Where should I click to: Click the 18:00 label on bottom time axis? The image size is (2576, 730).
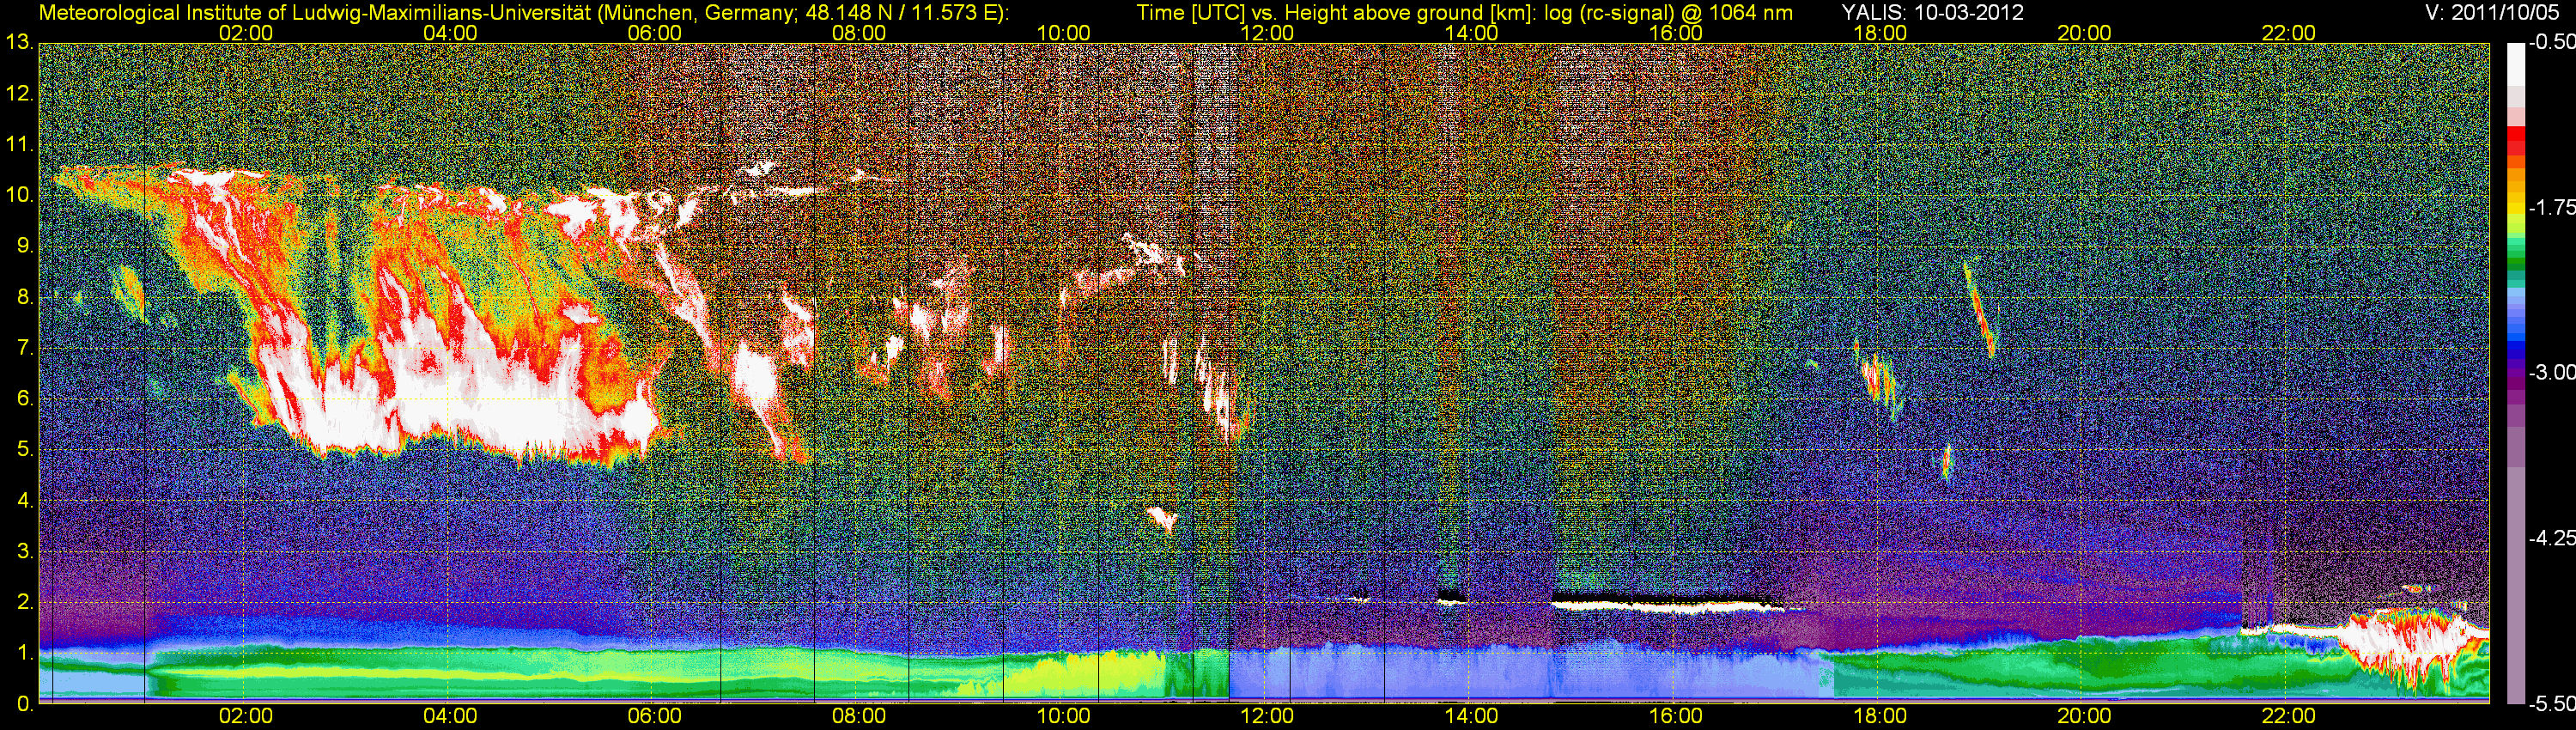[x=1880, y=717]
